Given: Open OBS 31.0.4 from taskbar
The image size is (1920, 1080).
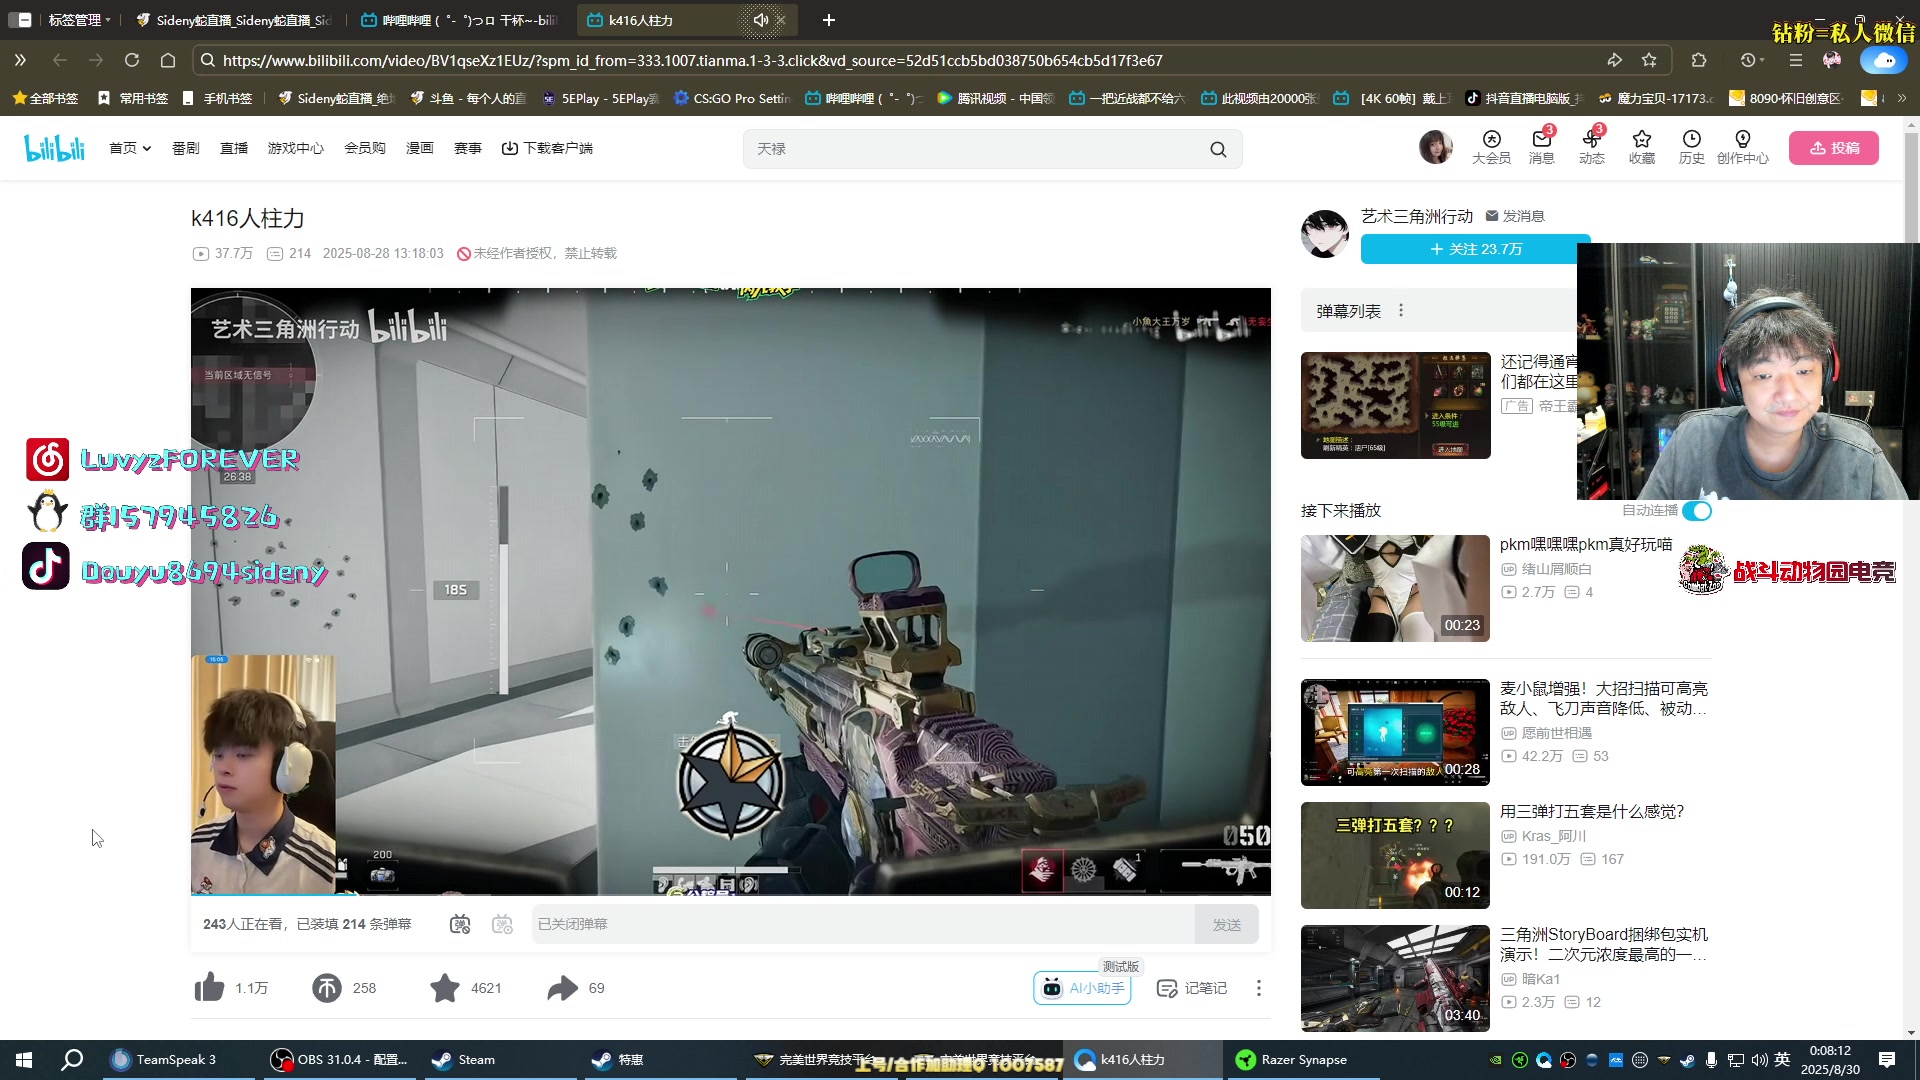Looking at the screenshot, I should [340, 1060].
